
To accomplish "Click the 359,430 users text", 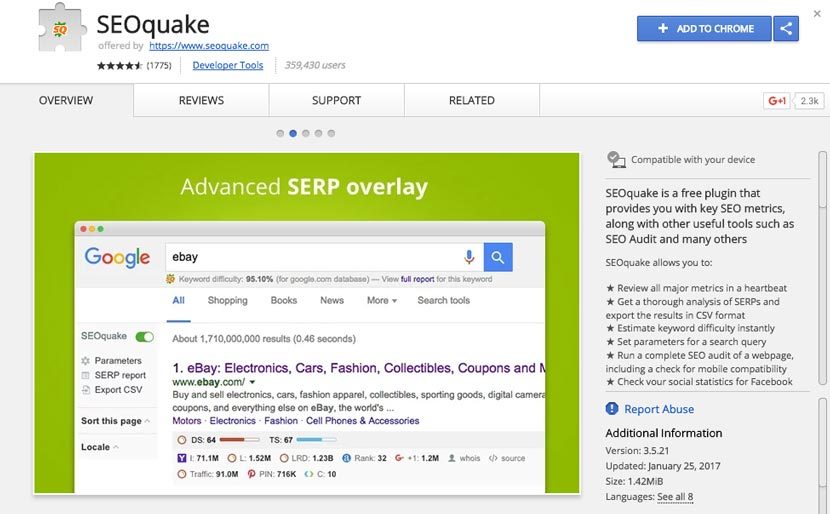I will point(315,65).
